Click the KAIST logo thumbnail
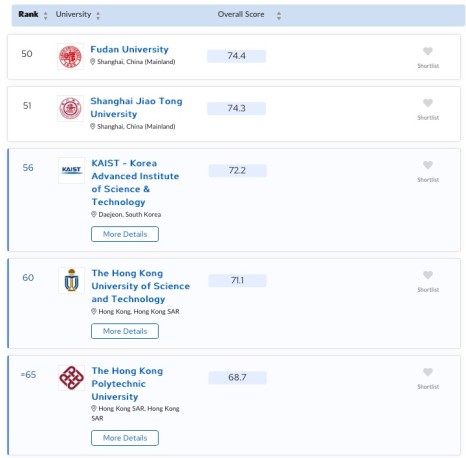This screenshot has width=466, height=458. click(71, 170)
